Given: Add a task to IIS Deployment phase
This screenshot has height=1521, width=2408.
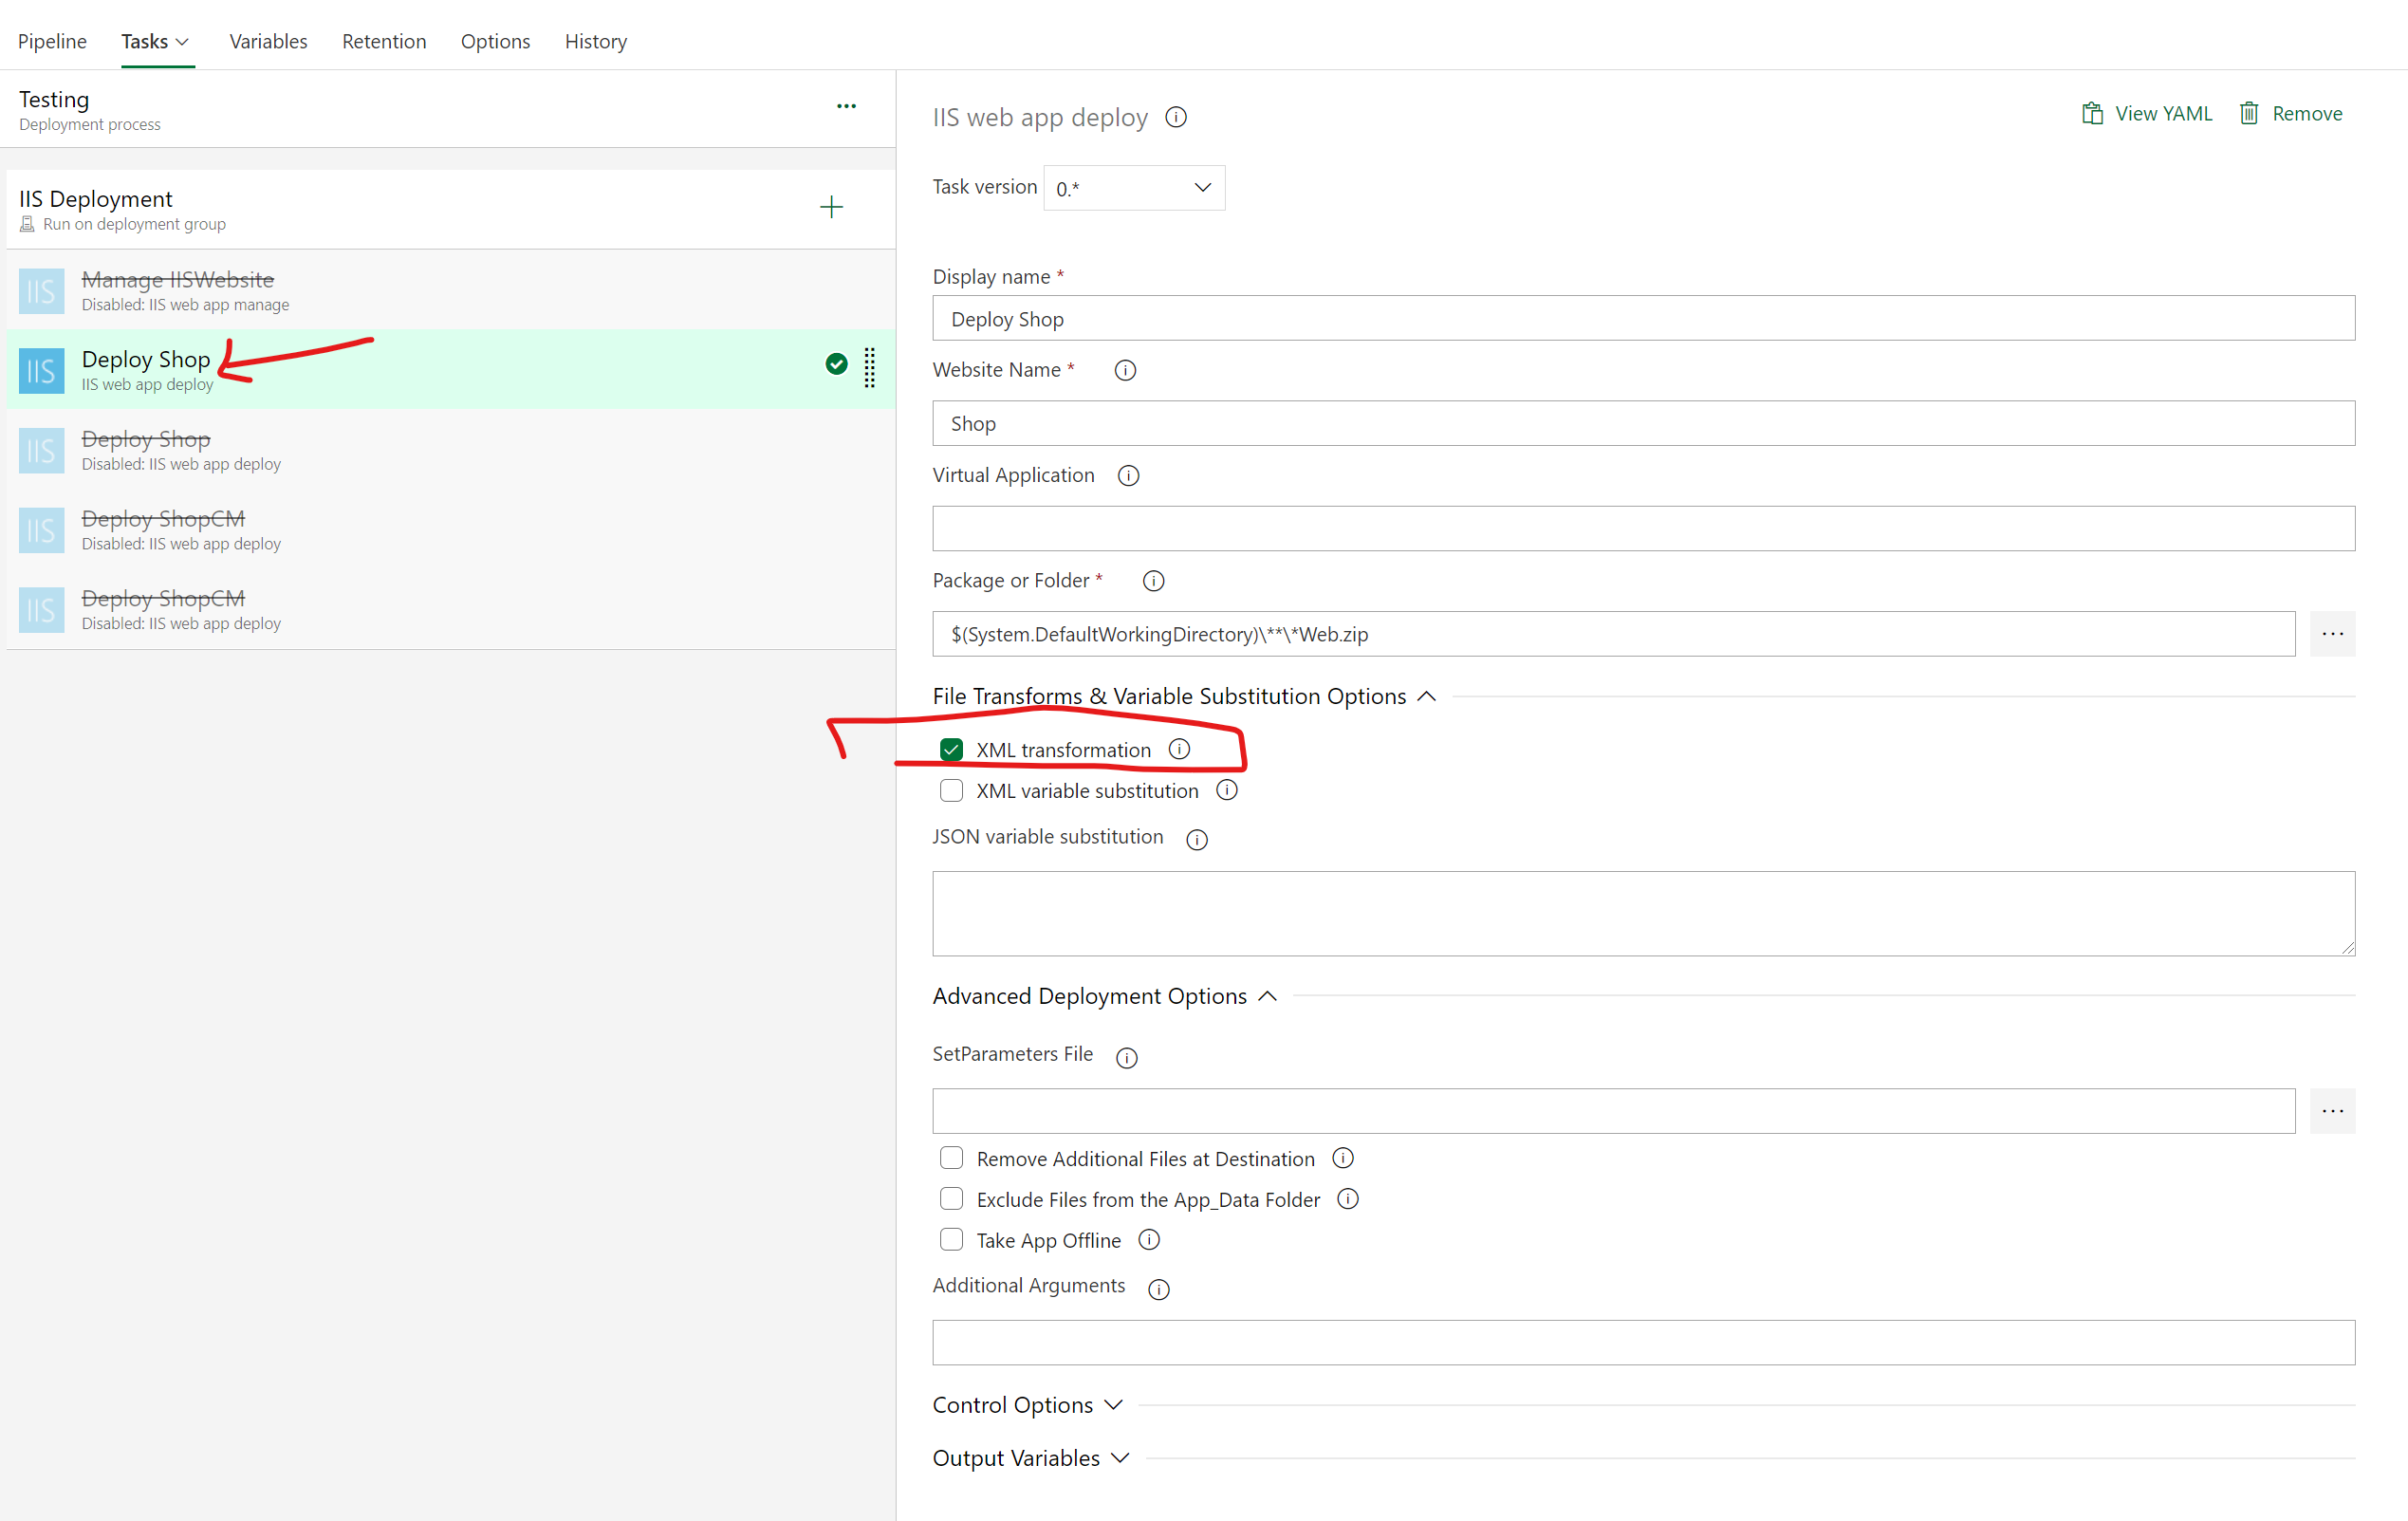Looking at the screenshot, I should (x=832, y=206).
